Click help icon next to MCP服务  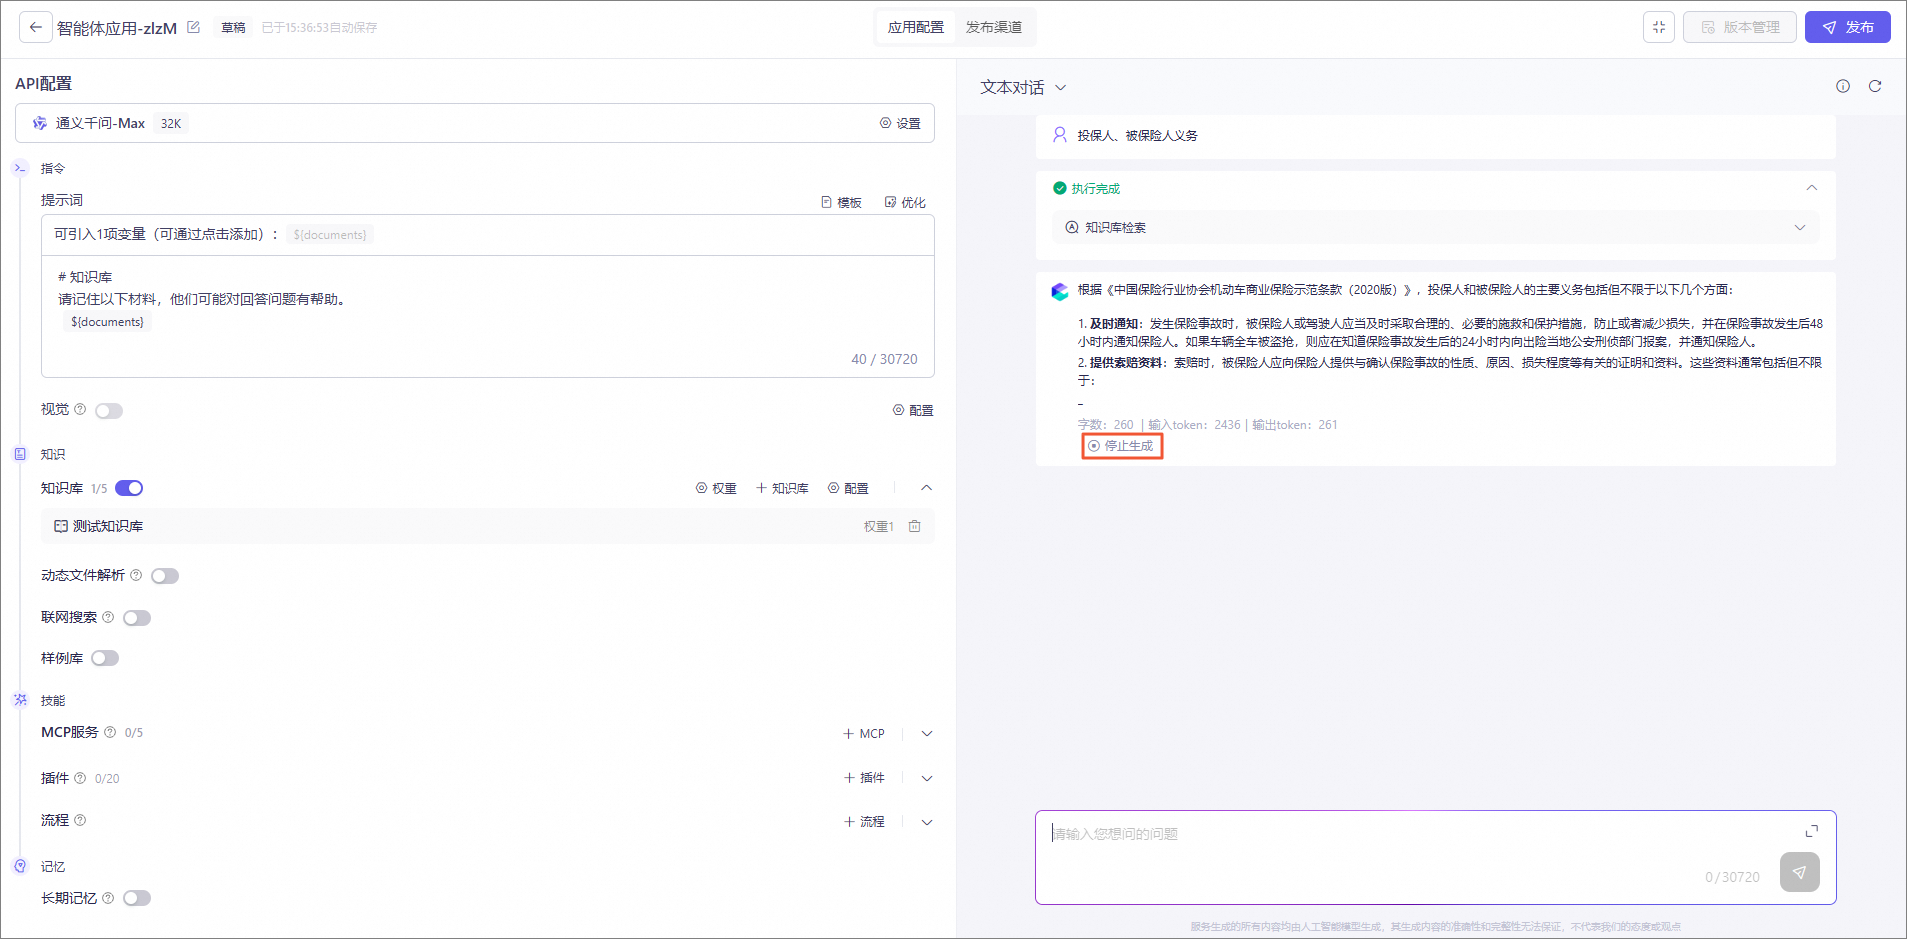(110, 732)
